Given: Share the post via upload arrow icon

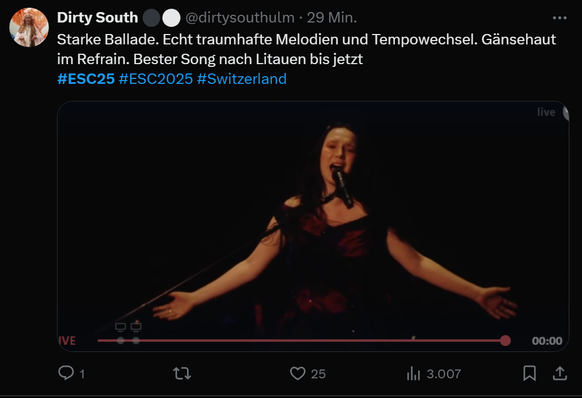Looking at the screenshot, I should [x=560, y=373].
